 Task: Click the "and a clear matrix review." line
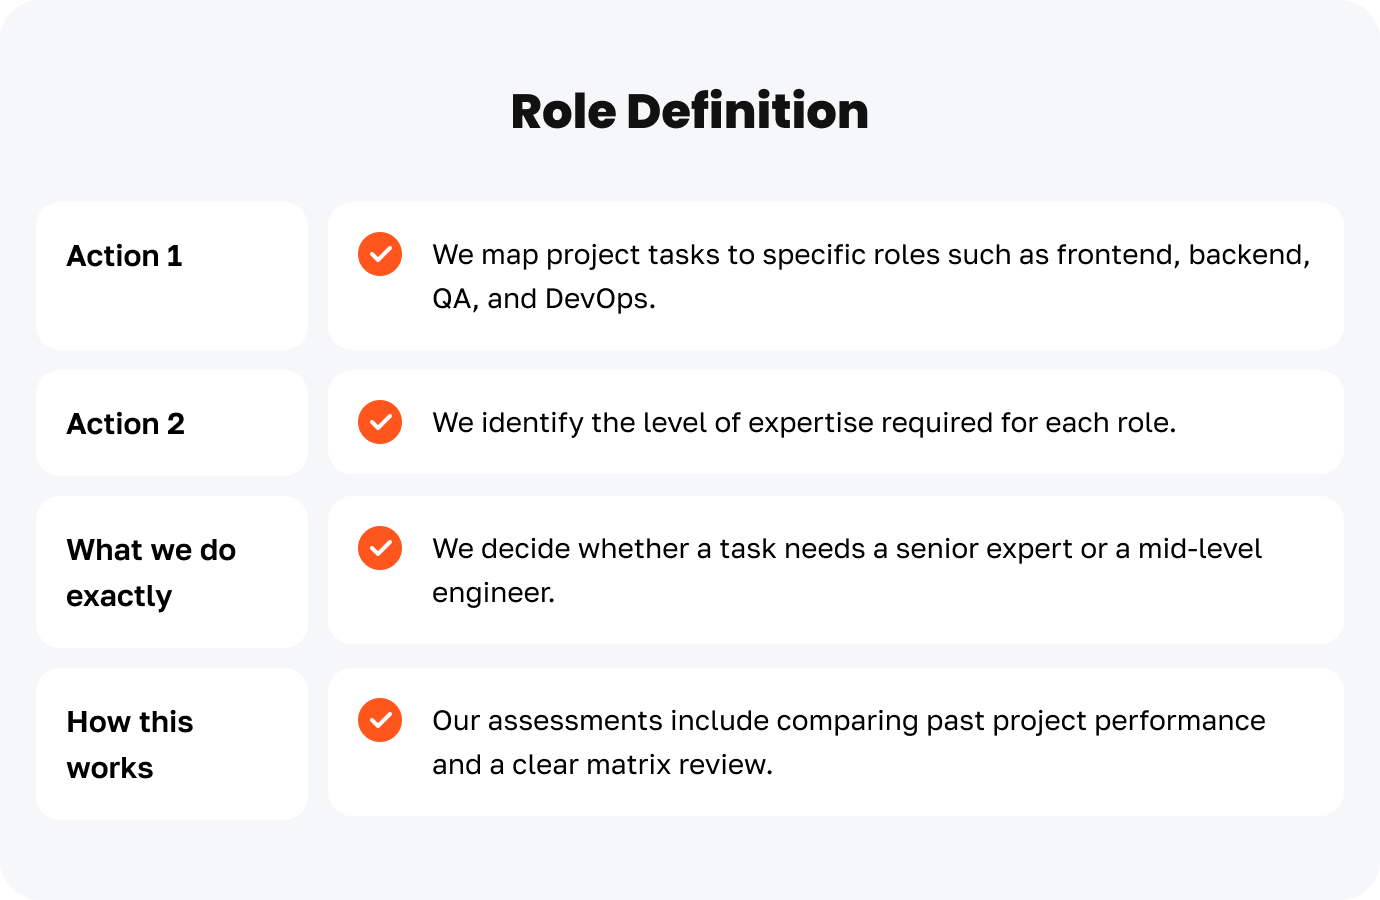coord(602,765)
